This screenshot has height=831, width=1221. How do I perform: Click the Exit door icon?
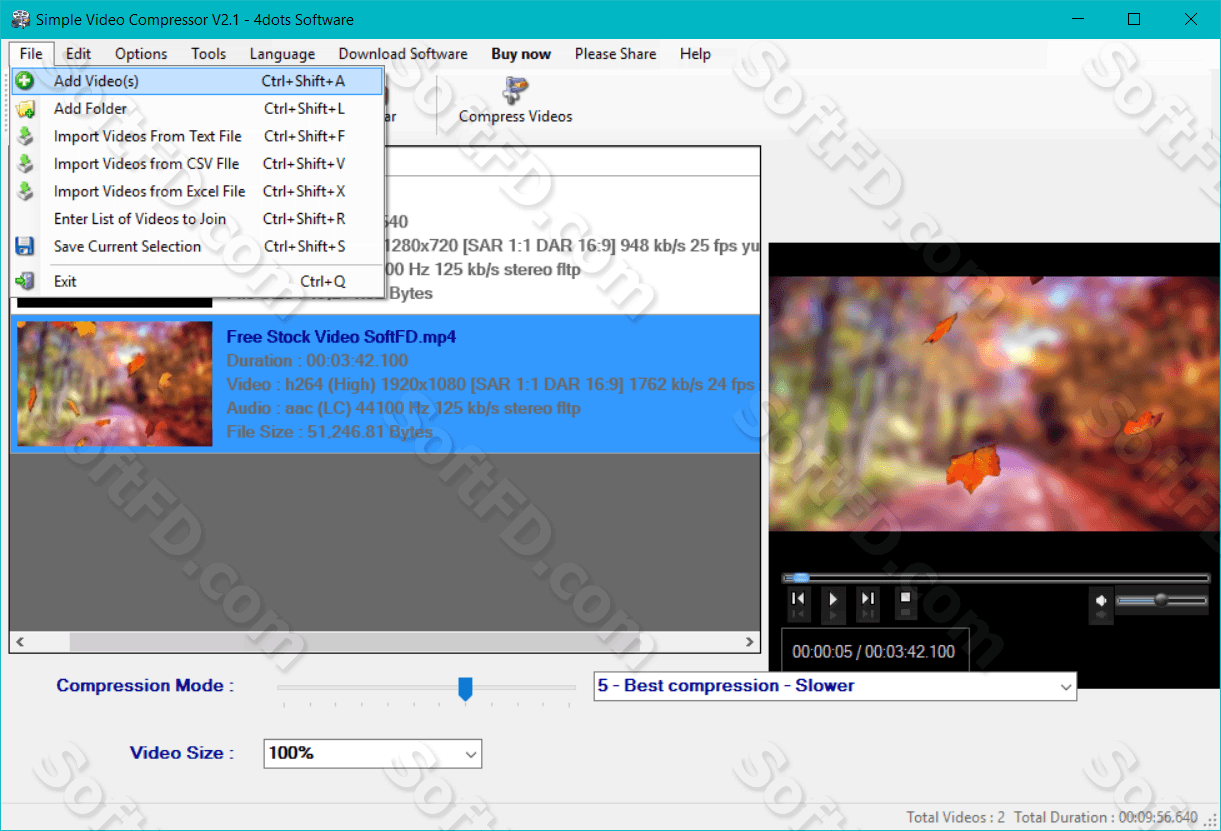point(25,281)
